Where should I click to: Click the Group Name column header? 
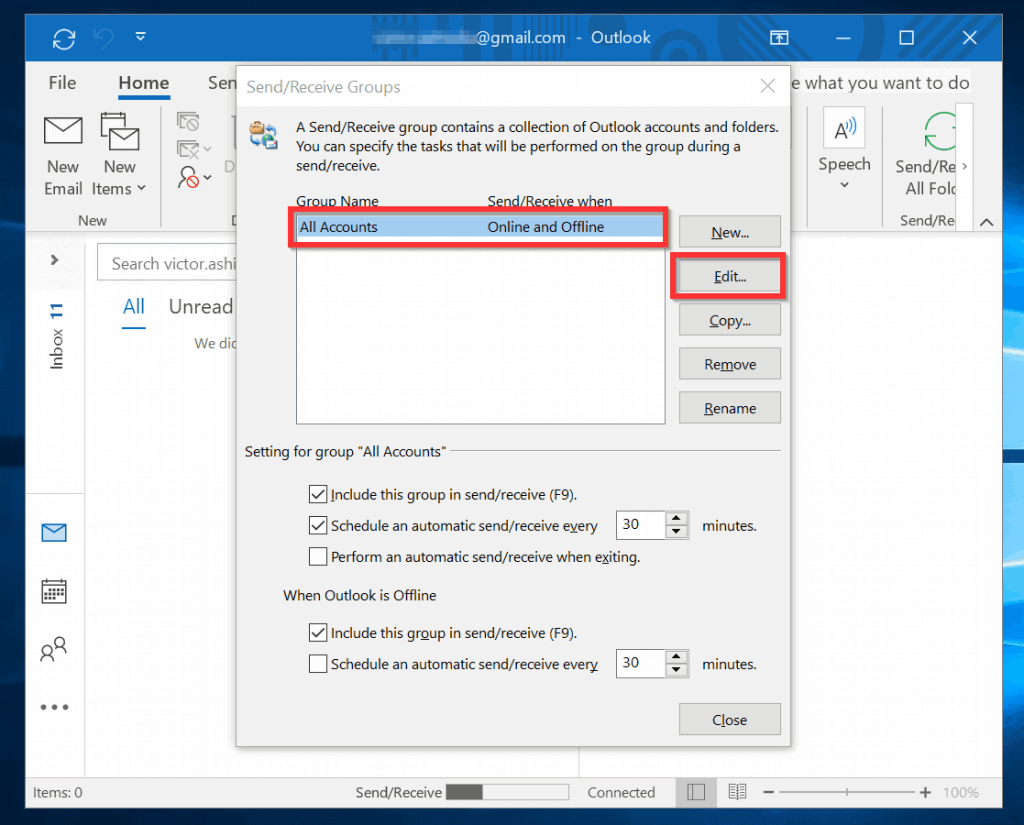click(337, 201)
